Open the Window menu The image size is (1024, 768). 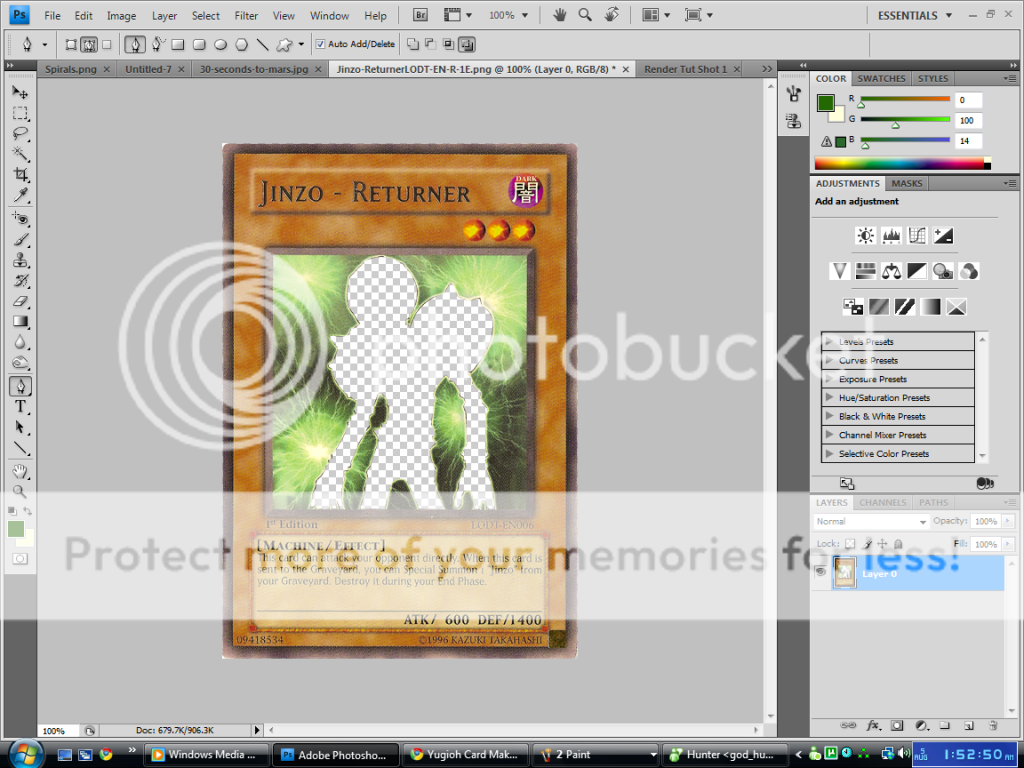coord(328,15)
